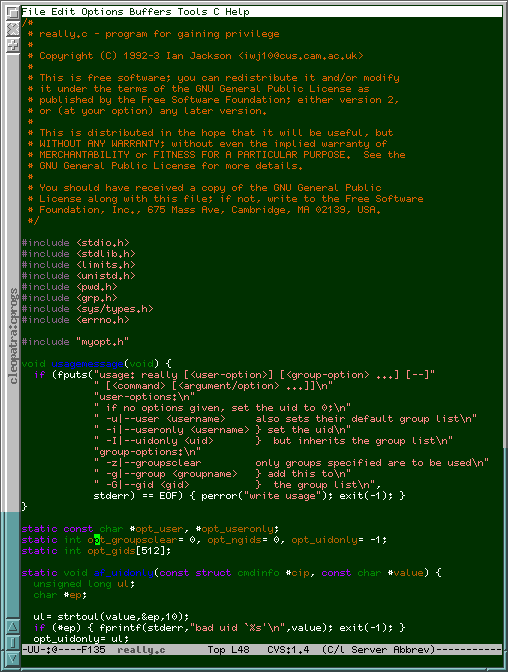This screenshot has width=508, height=672.
Task: Place cursor on usagemessage function name
Action: [x=87, y=364]
